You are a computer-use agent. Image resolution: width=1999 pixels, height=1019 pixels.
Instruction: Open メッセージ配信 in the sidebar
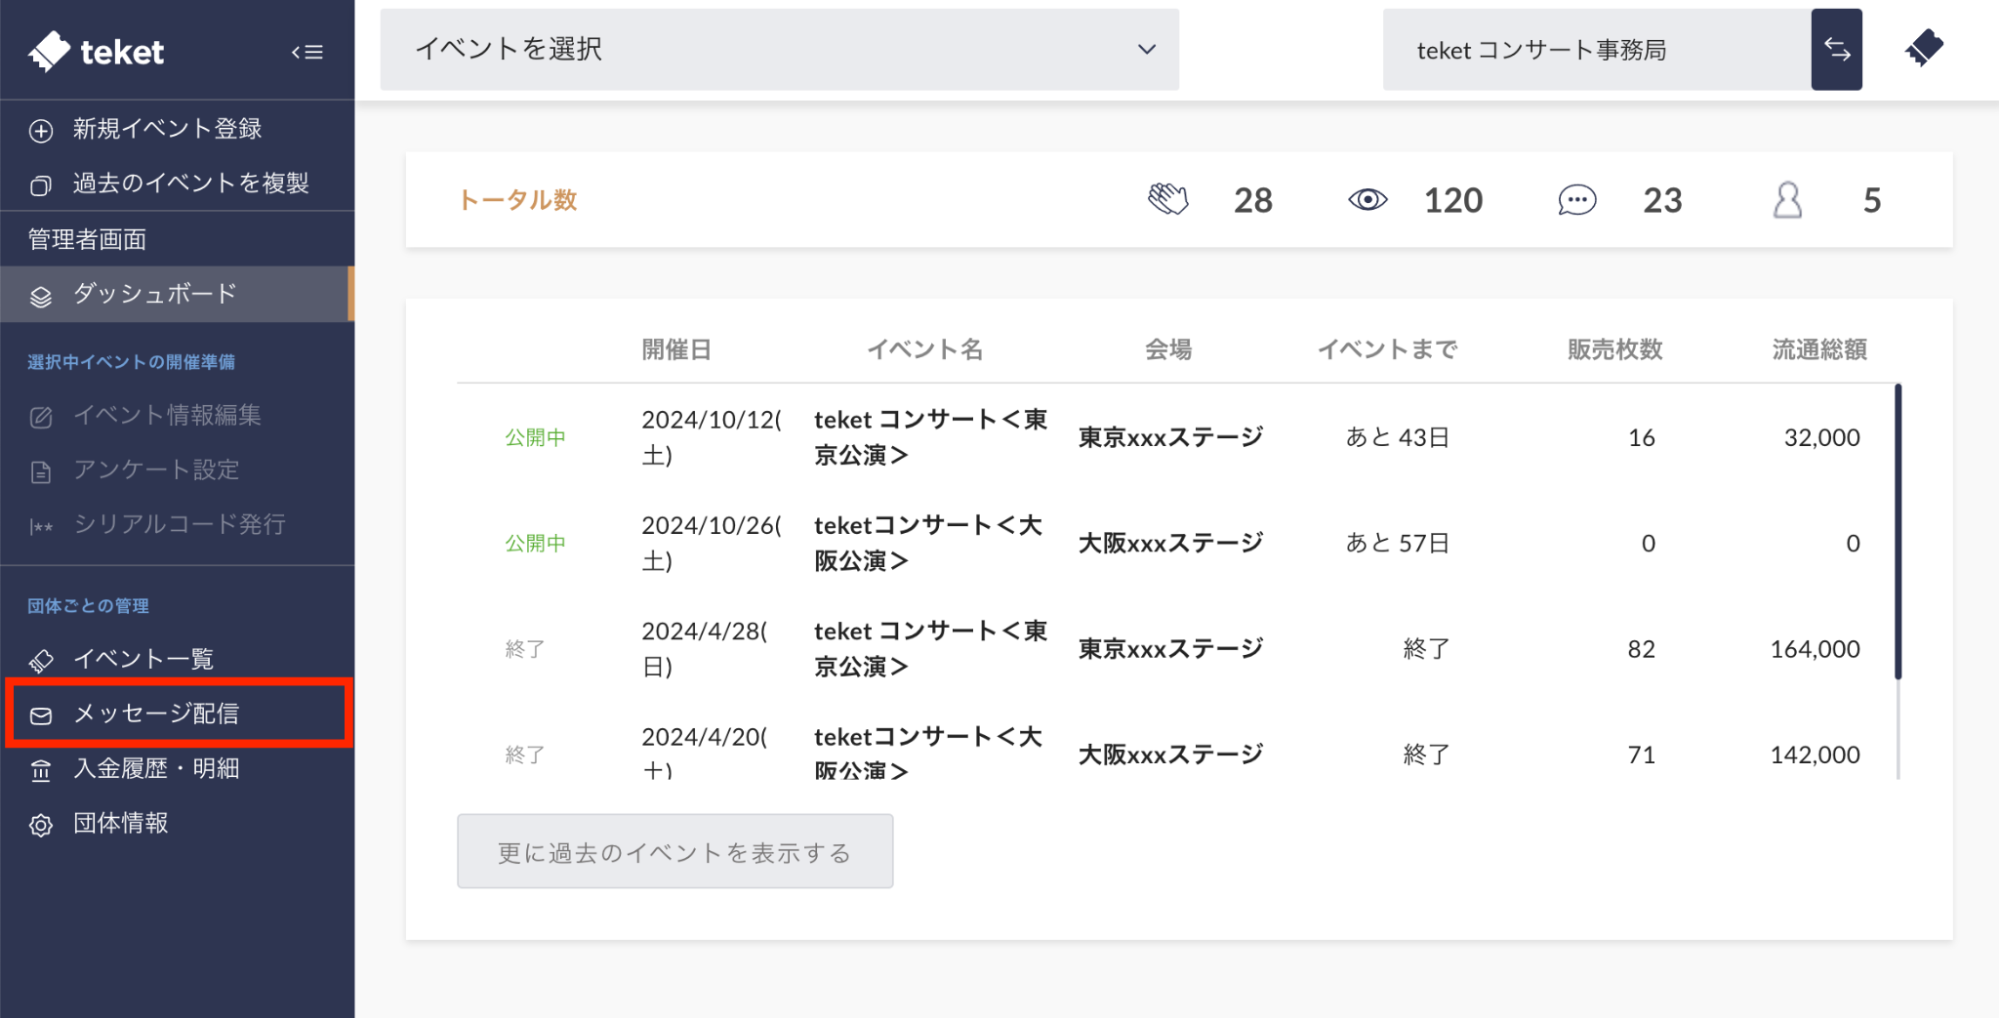[x=178, y=713]
